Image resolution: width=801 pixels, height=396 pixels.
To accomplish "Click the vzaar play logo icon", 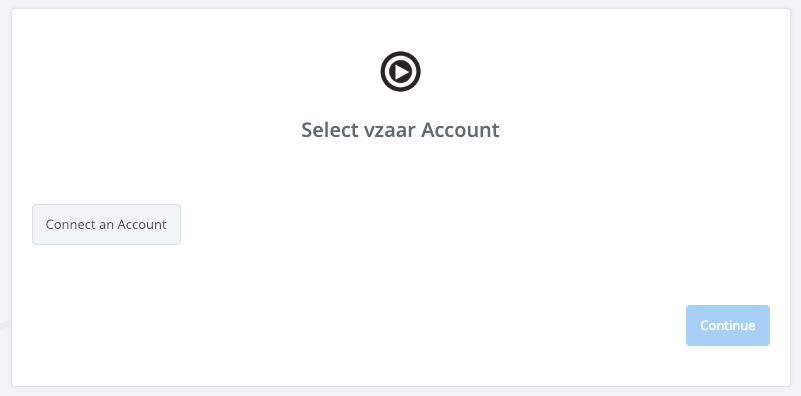I will [400, 72].
